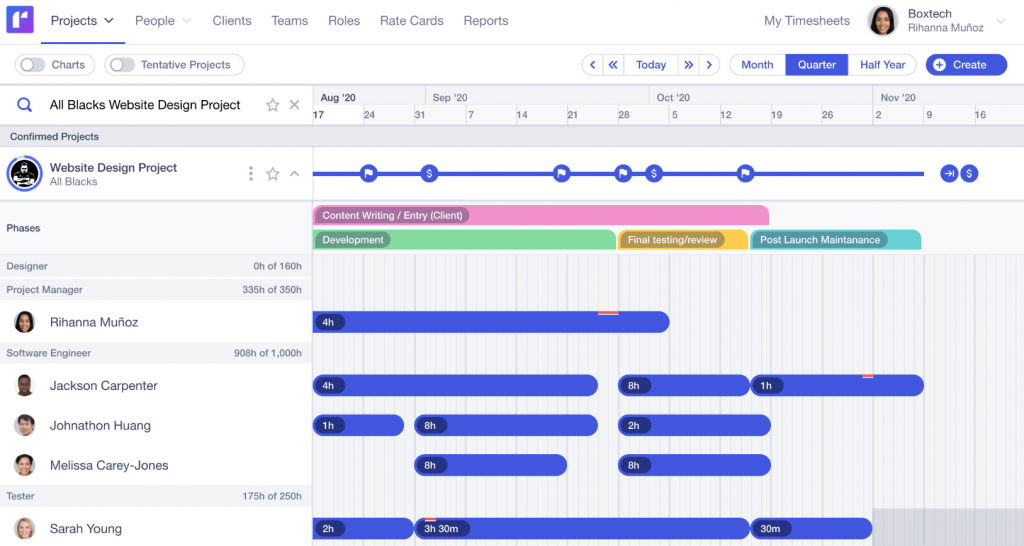The width and height of the screenshot is (1024, 546).
Task: Skip forward with double-right arrows
Action: click(x=688, y=65)
